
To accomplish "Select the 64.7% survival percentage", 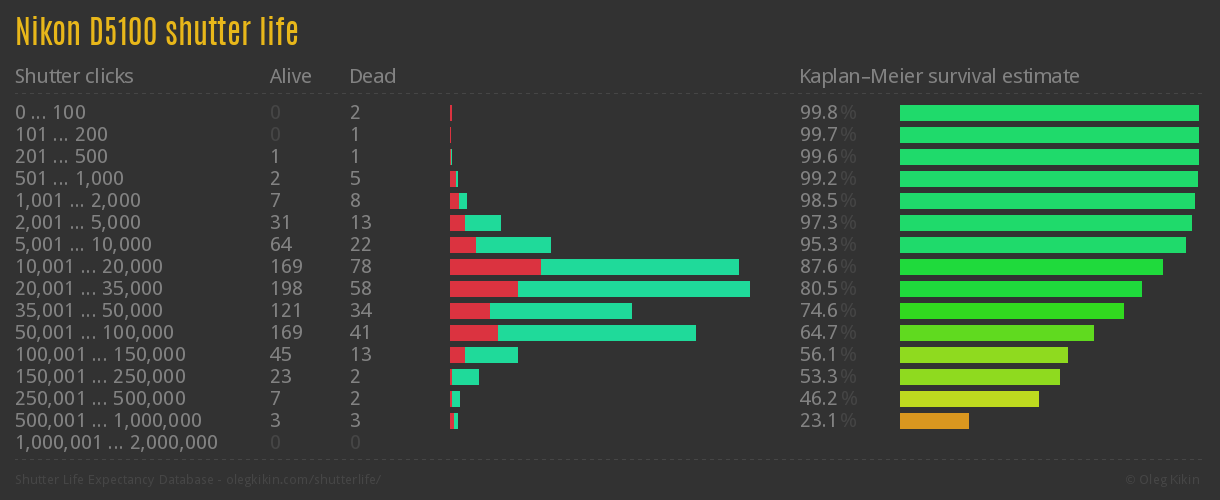I will click(x=828, y=333).
